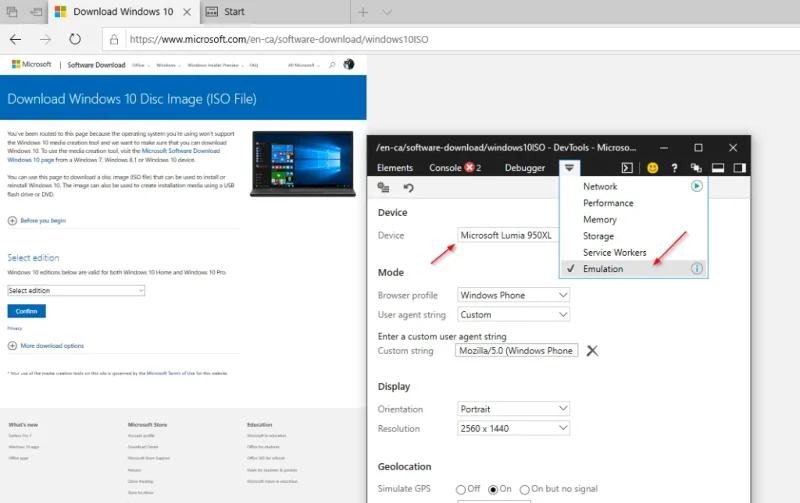The height and width of the screenshot is (503, 800).
Task: Open the Resolution dropdown showing 2560 x 1440
Action: click(513, 429)
